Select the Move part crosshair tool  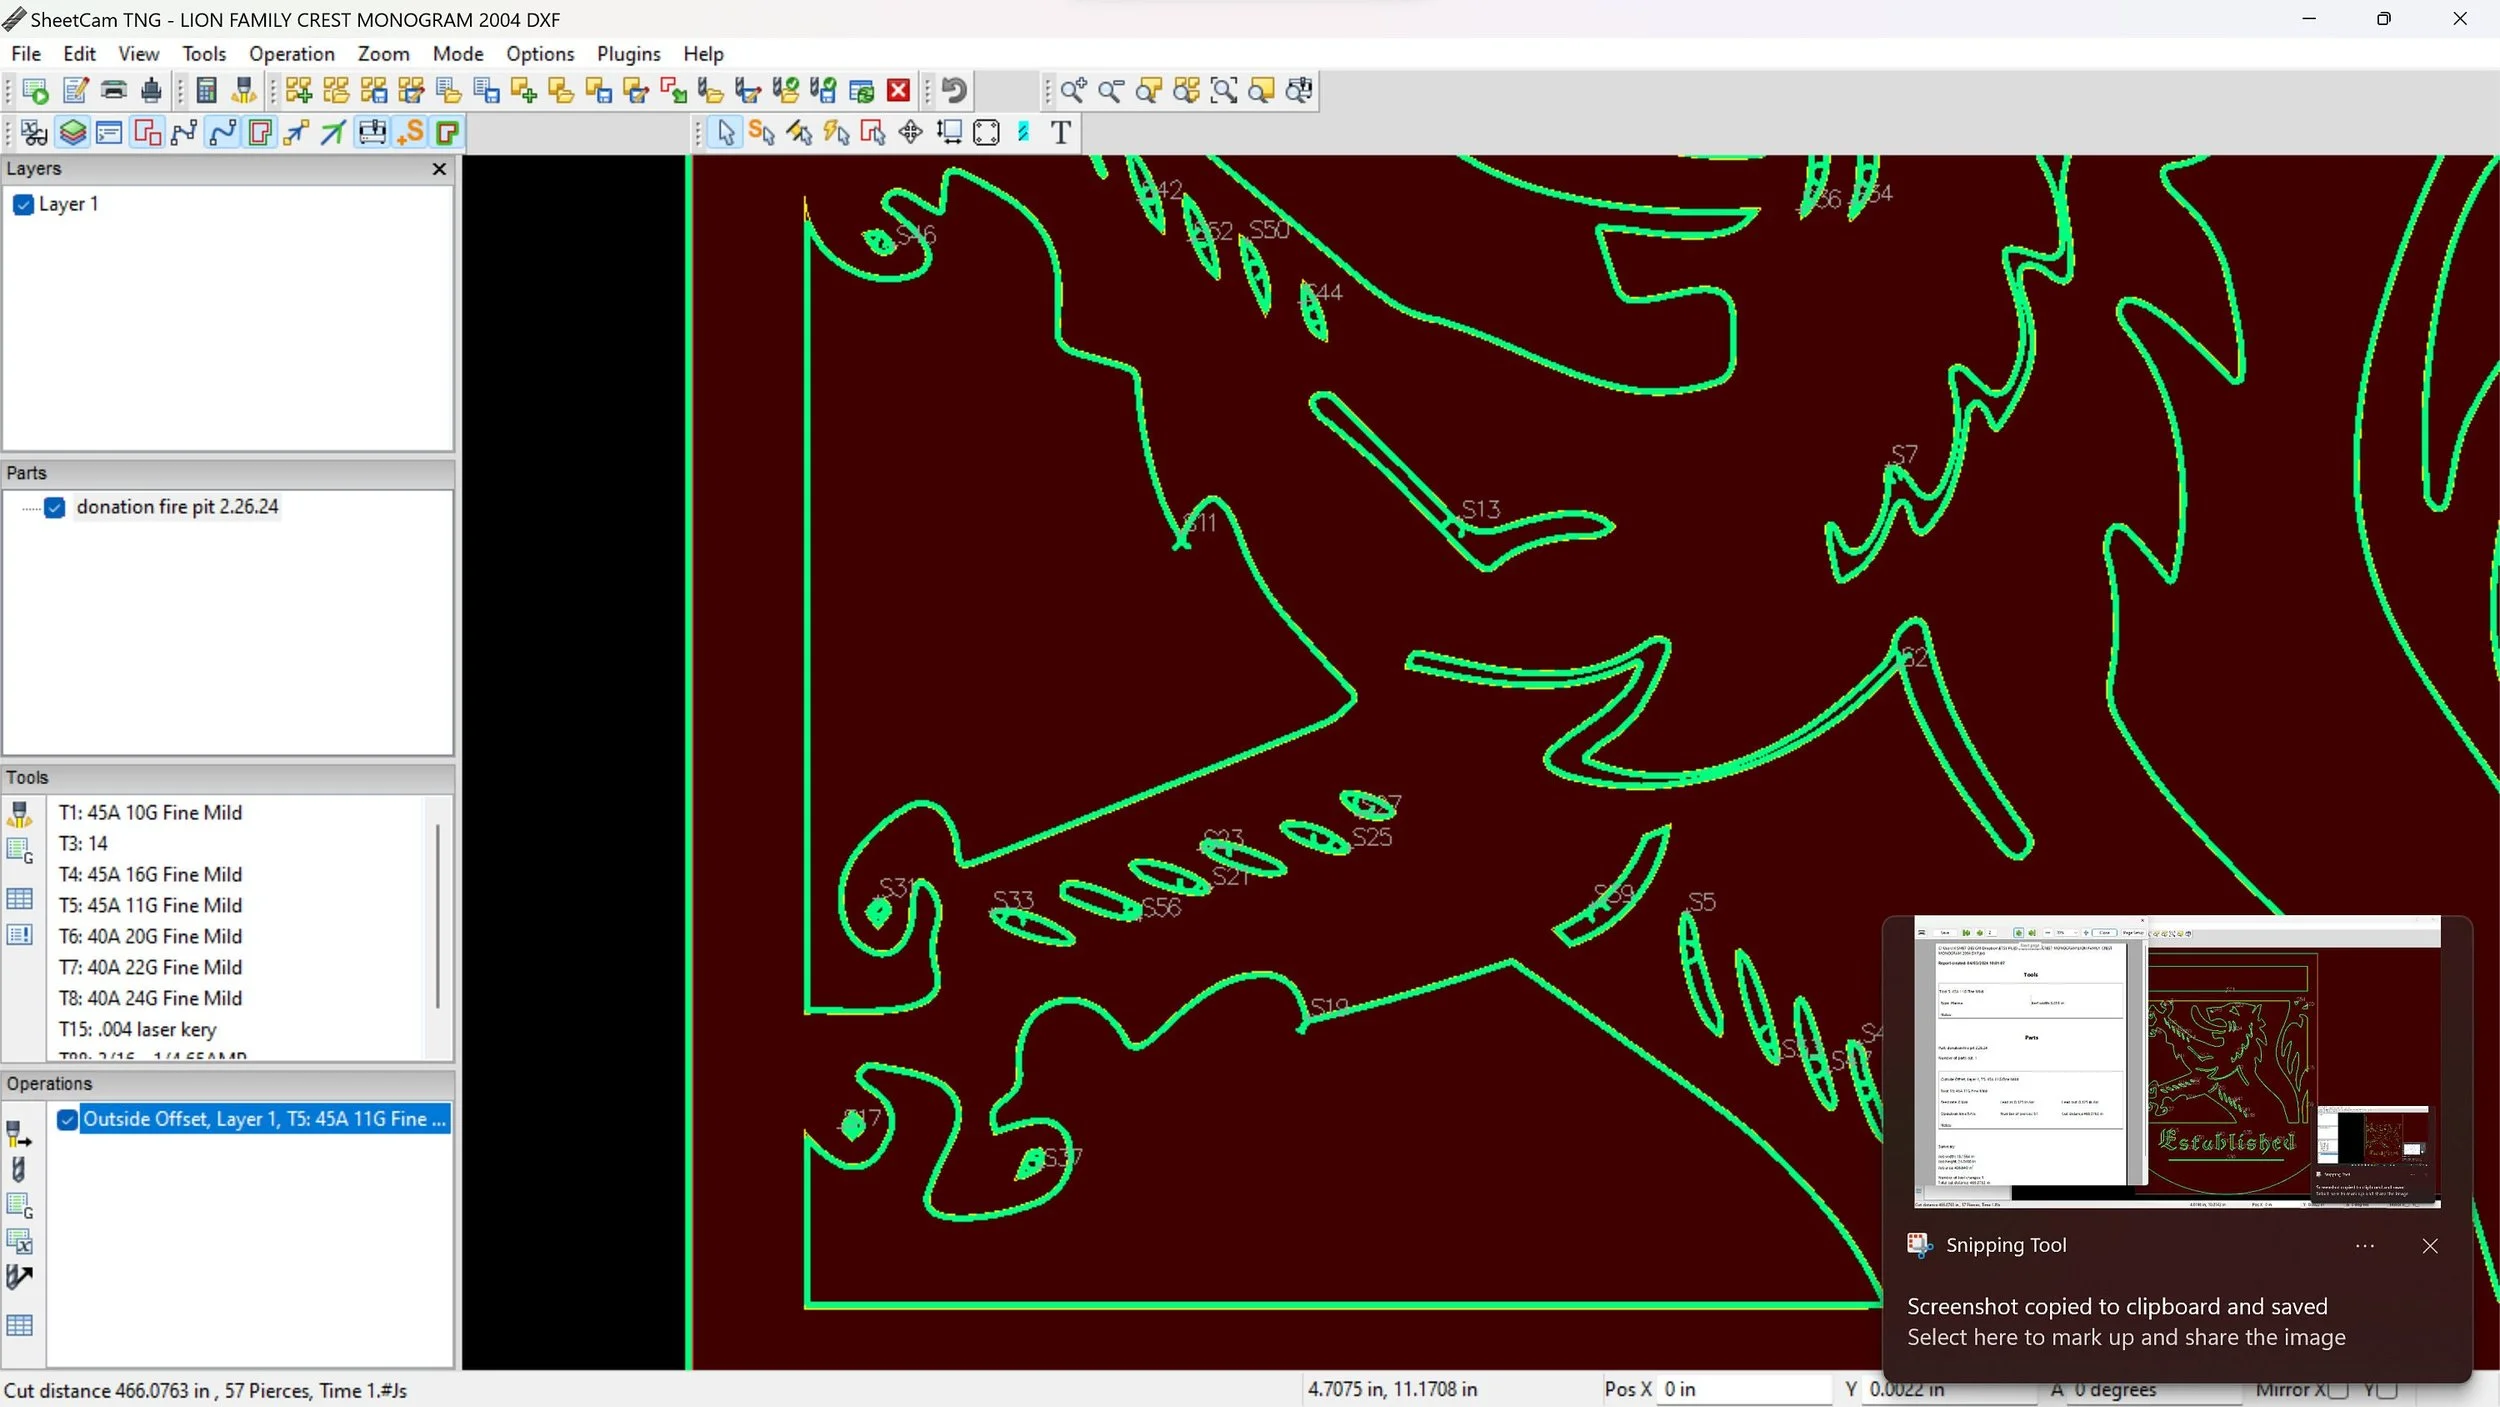click(x=910, y=132)
